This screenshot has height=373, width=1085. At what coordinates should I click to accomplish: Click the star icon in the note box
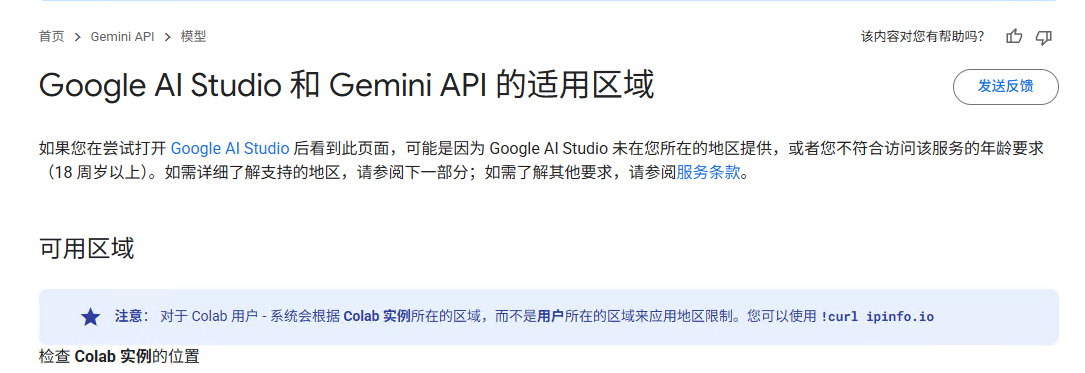click(x=91, y=317)
